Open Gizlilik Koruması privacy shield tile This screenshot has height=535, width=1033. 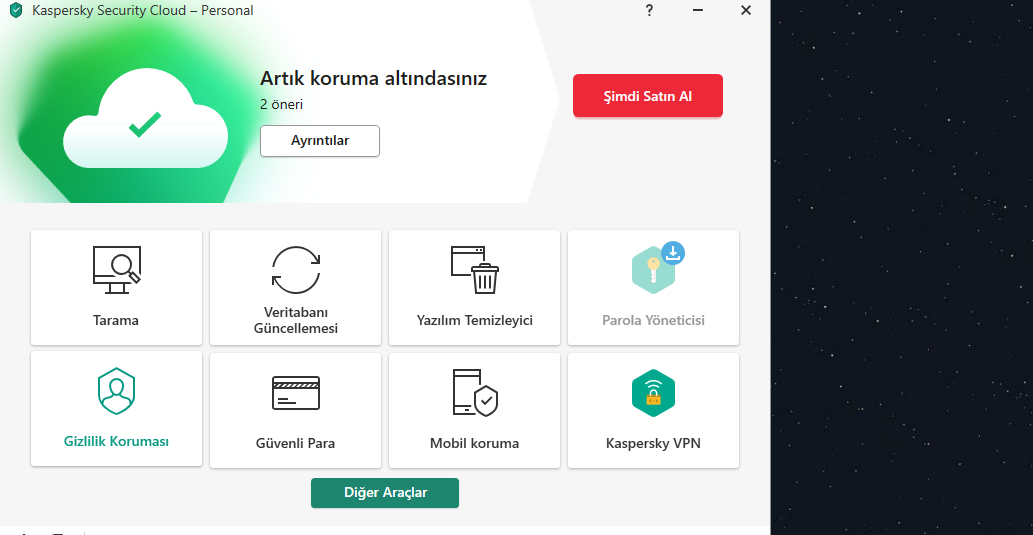coord(116,408)
